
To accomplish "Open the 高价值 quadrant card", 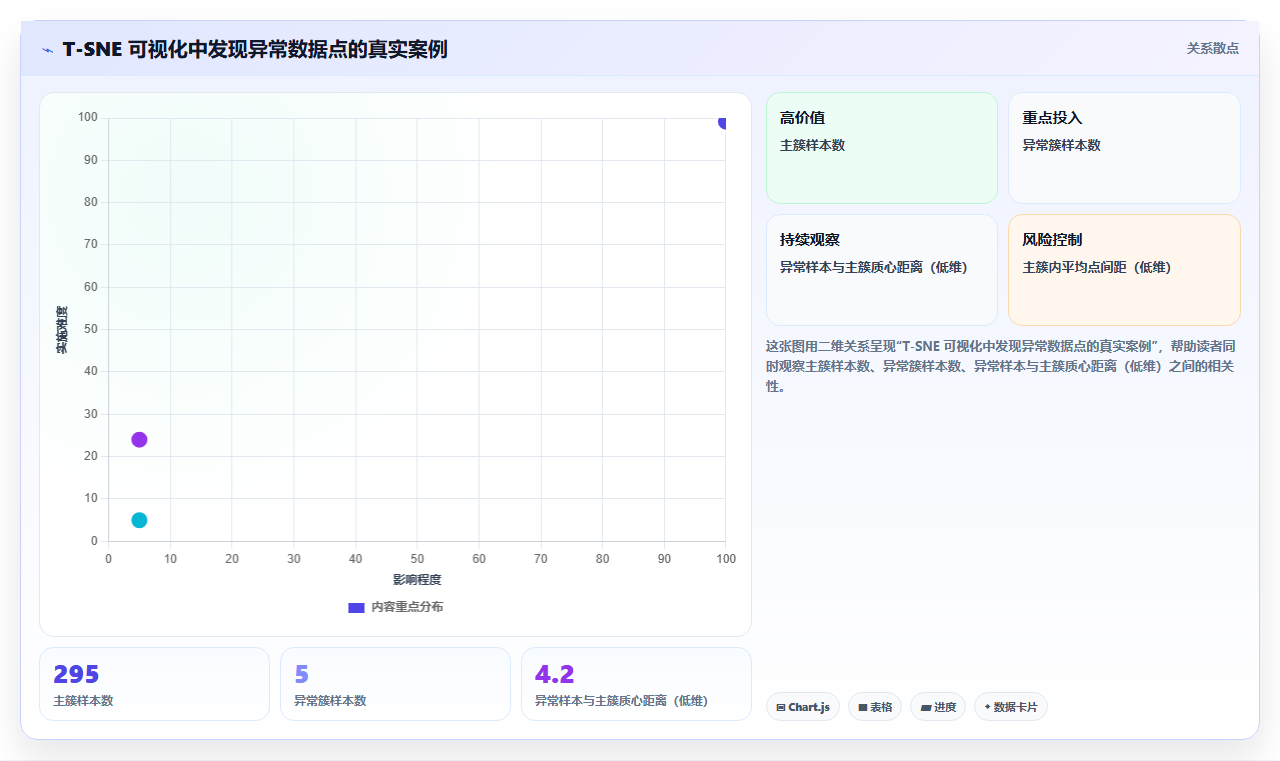I will tap(882, 148).
